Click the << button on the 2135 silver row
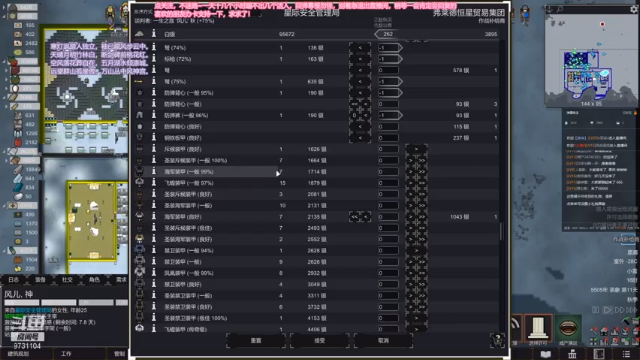The height and width of the screenshot is (360, 640). click(x=354, y=217)
